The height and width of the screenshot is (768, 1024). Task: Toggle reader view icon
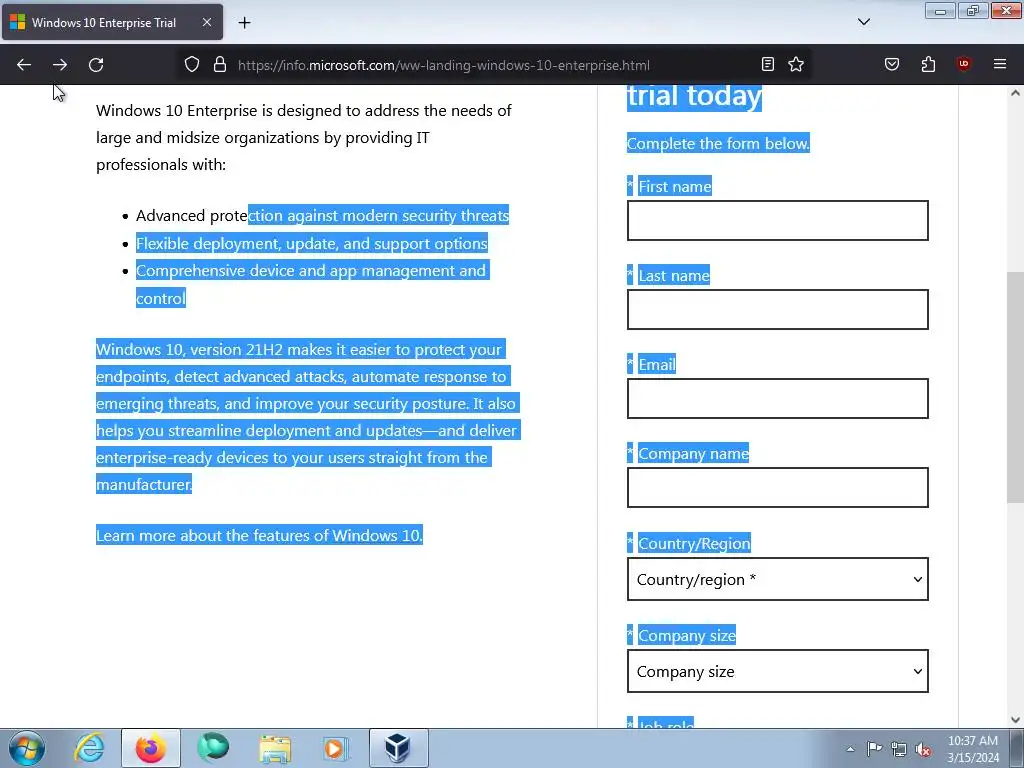tap(768, 64)
